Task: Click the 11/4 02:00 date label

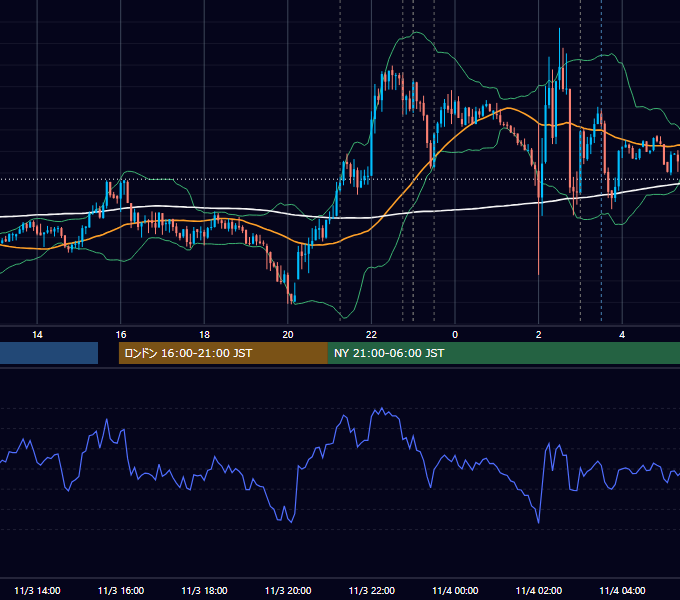Action: [539, 590]
